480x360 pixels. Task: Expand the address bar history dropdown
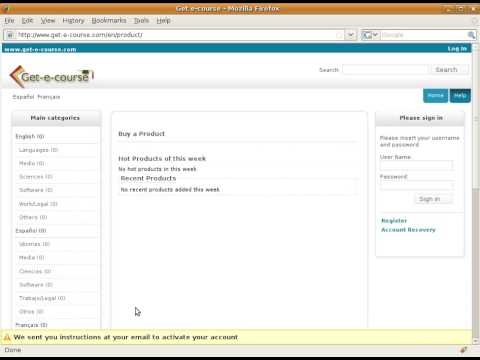[350, 35]
